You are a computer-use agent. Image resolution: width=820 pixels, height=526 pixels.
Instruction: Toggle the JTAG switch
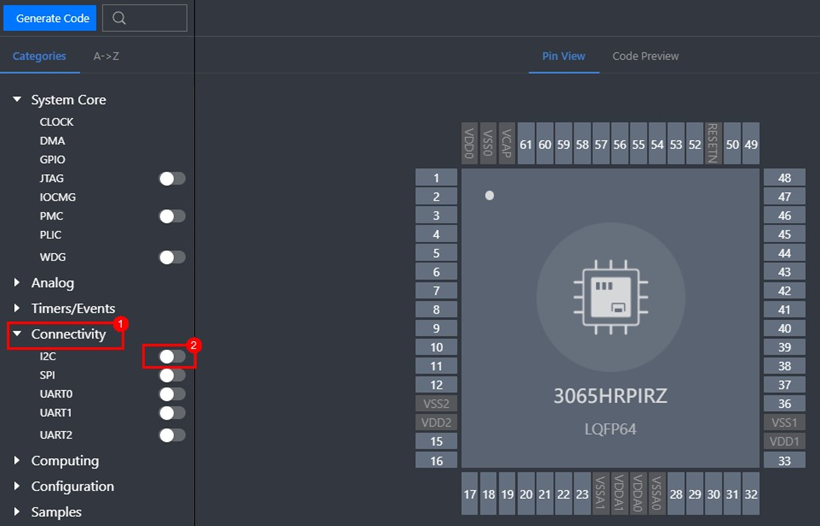tap(172, 178)
